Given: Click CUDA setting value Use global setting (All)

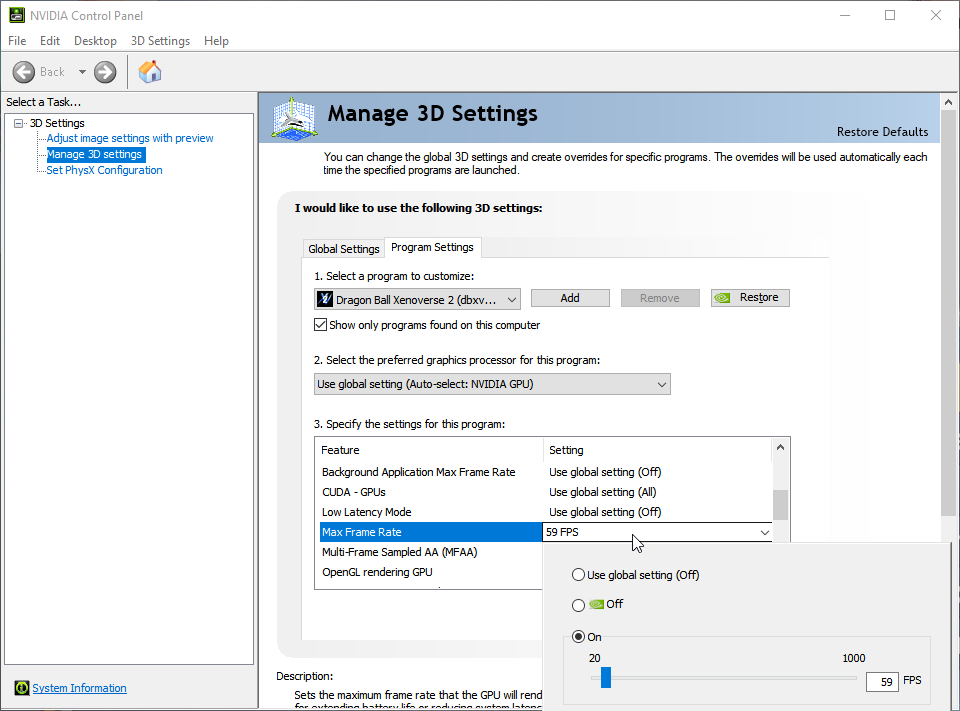Looking at the screenshot, I should (x=602, y=492).
